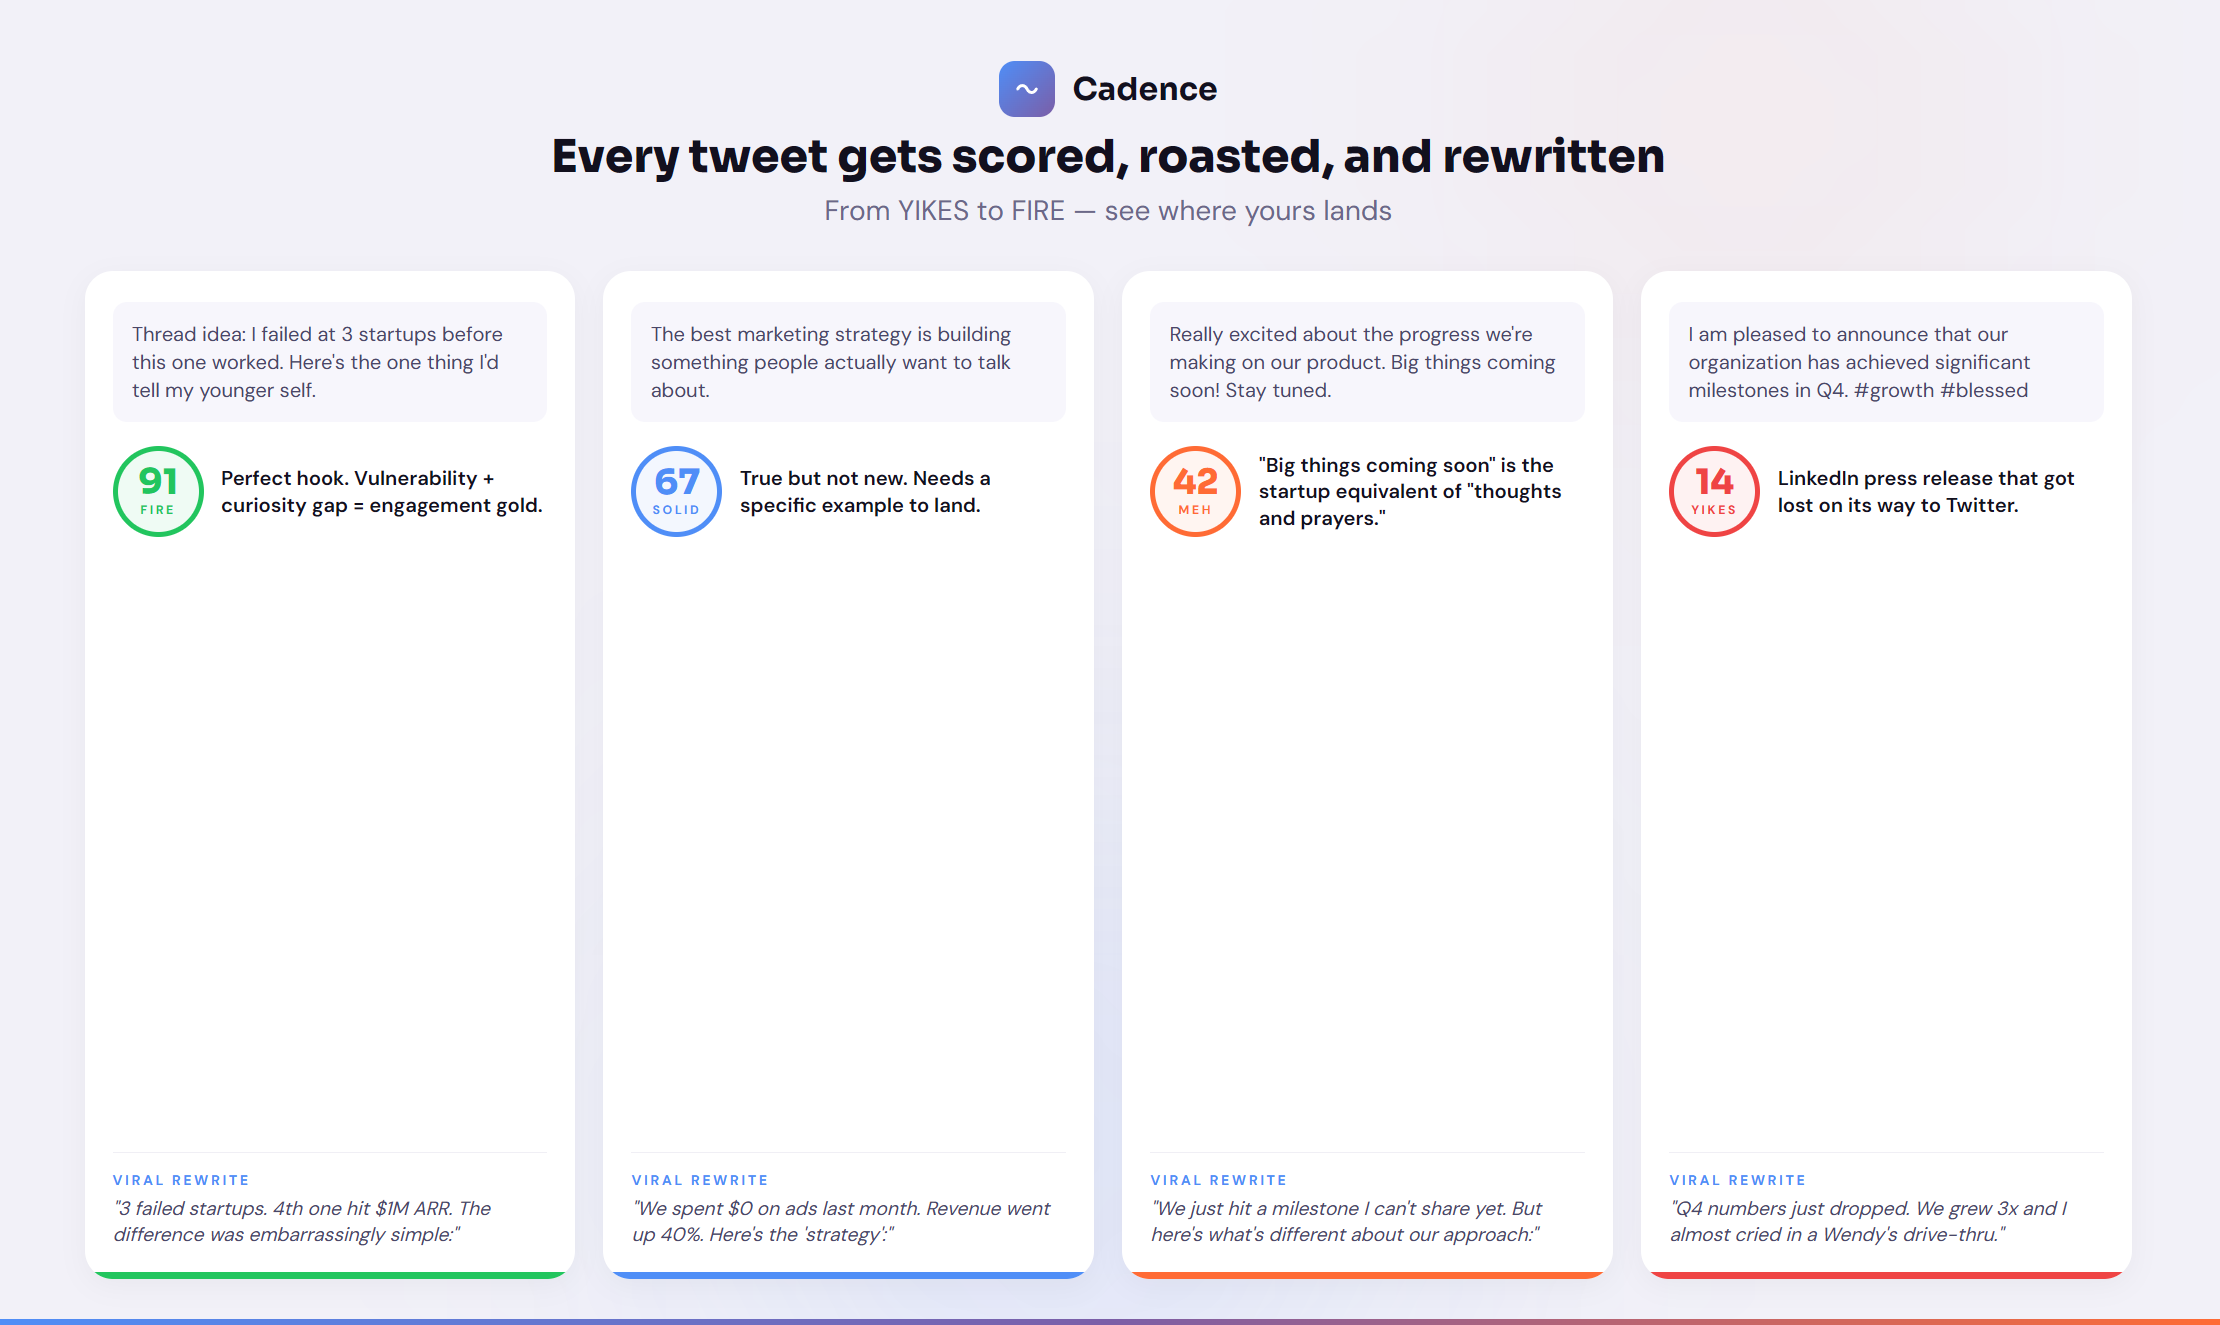The image size is (2220, 1325).
Task: Open the VIRAL REWRITE section on the FIRE card
Action: pyautogui.click(x=181, y=1180)
